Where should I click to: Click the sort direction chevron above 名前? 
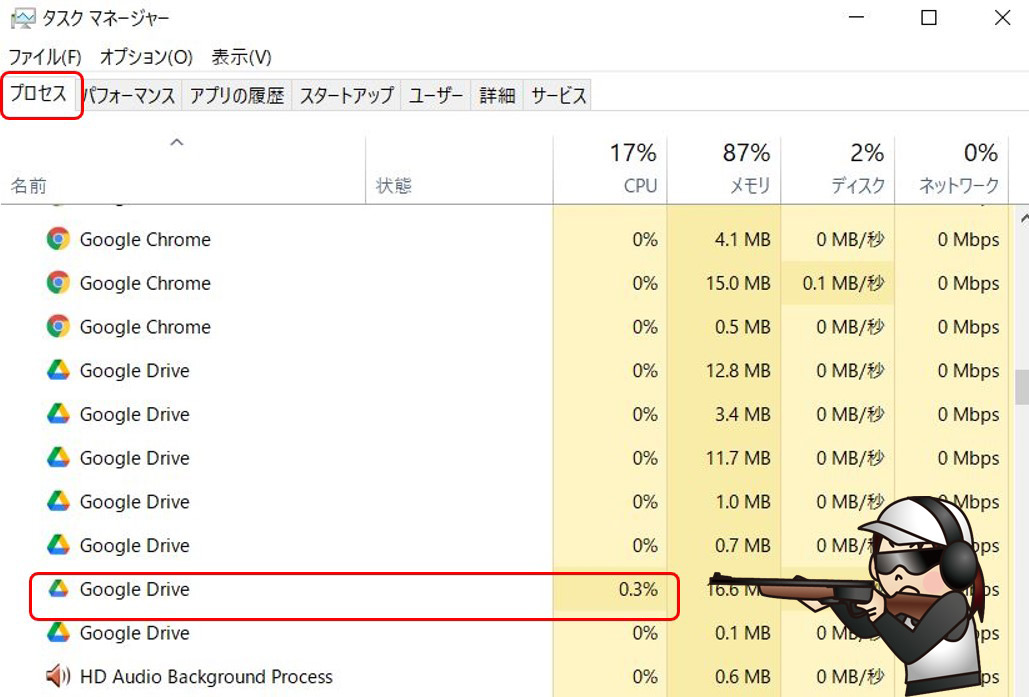click(x=177, y=142)
